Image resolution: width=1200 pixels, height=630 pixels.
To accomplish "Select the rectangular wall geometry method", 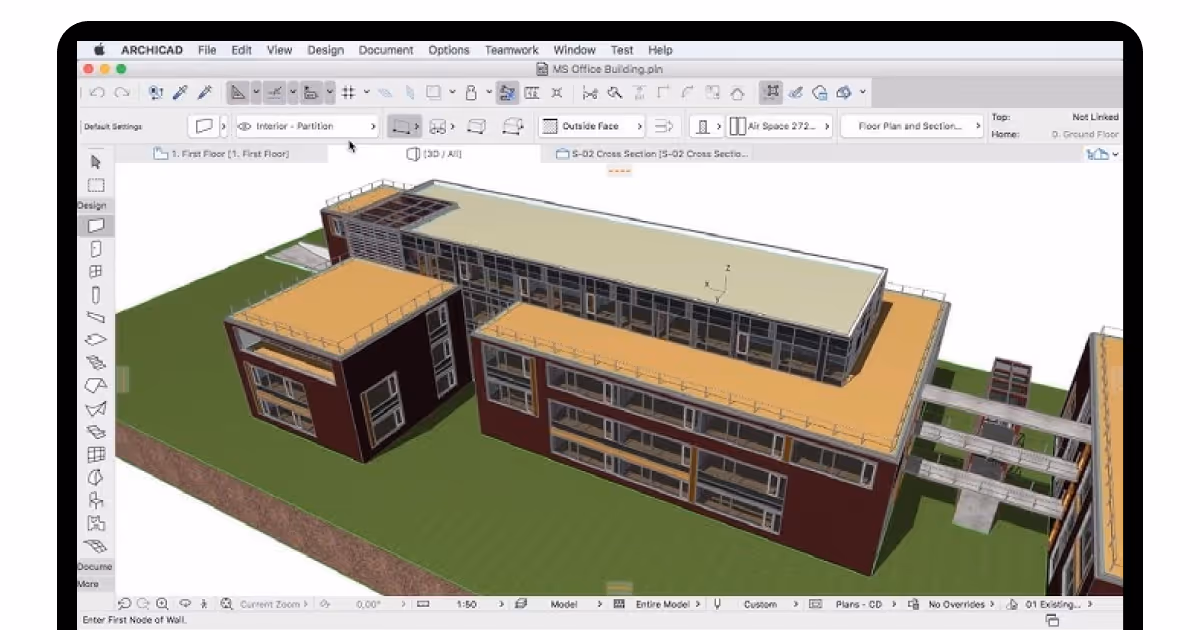I will 478,127.
